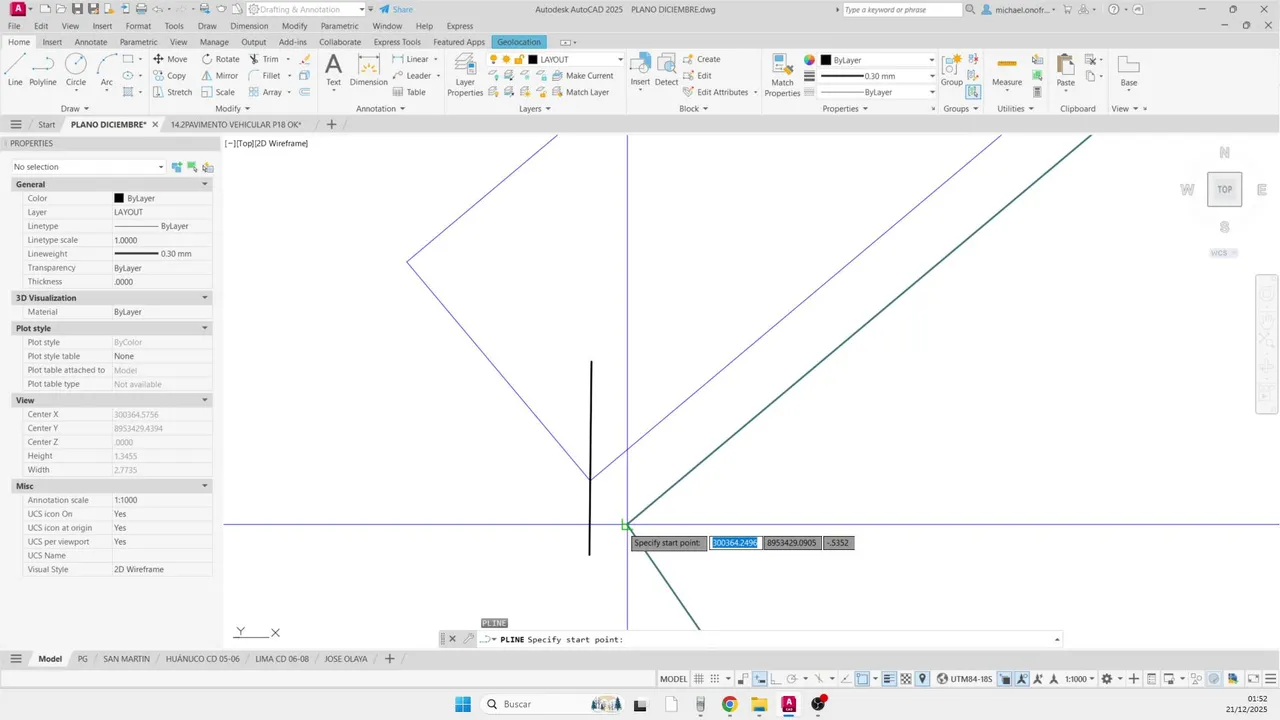Click the keyword search field in title bar
Image resolution: width=1280 pixels, height=720 pixels.
pos(901,9)
